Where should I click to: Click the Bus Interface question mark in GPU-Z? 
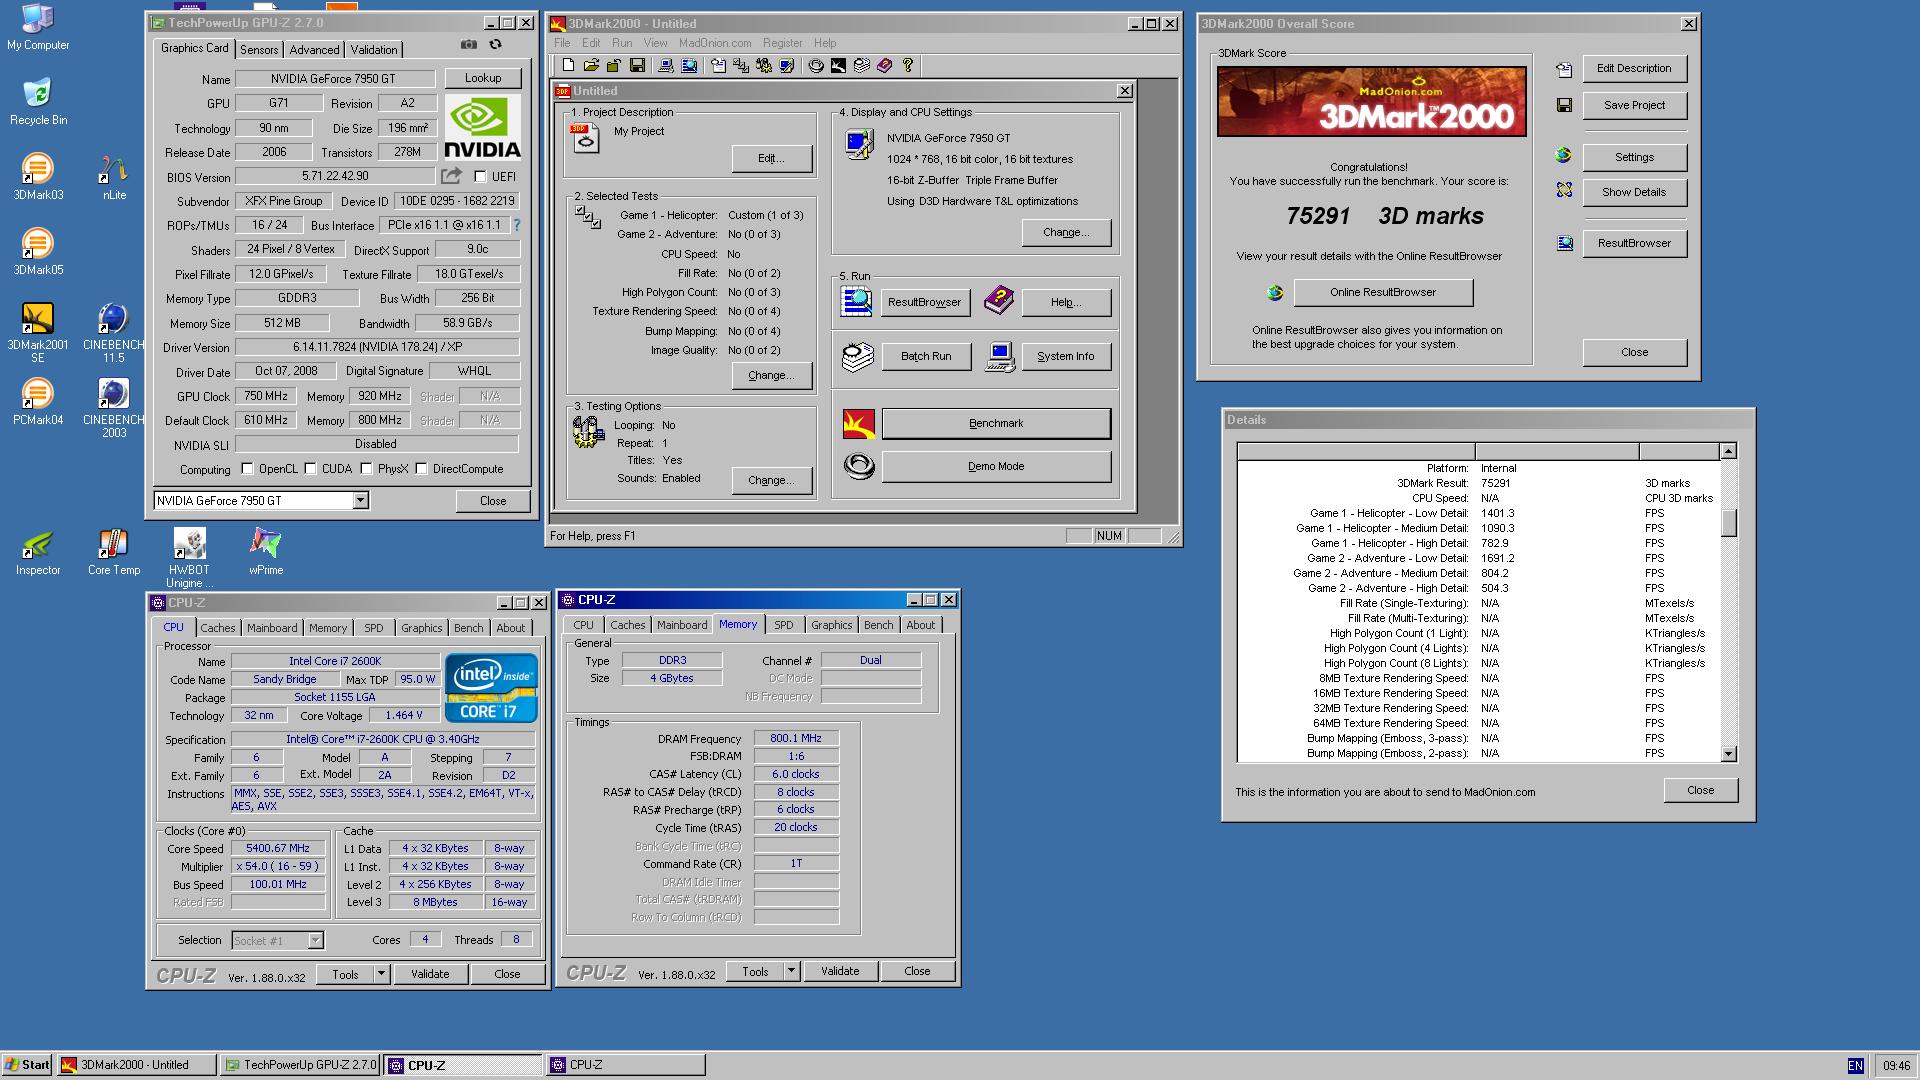(x=517, y=225)
